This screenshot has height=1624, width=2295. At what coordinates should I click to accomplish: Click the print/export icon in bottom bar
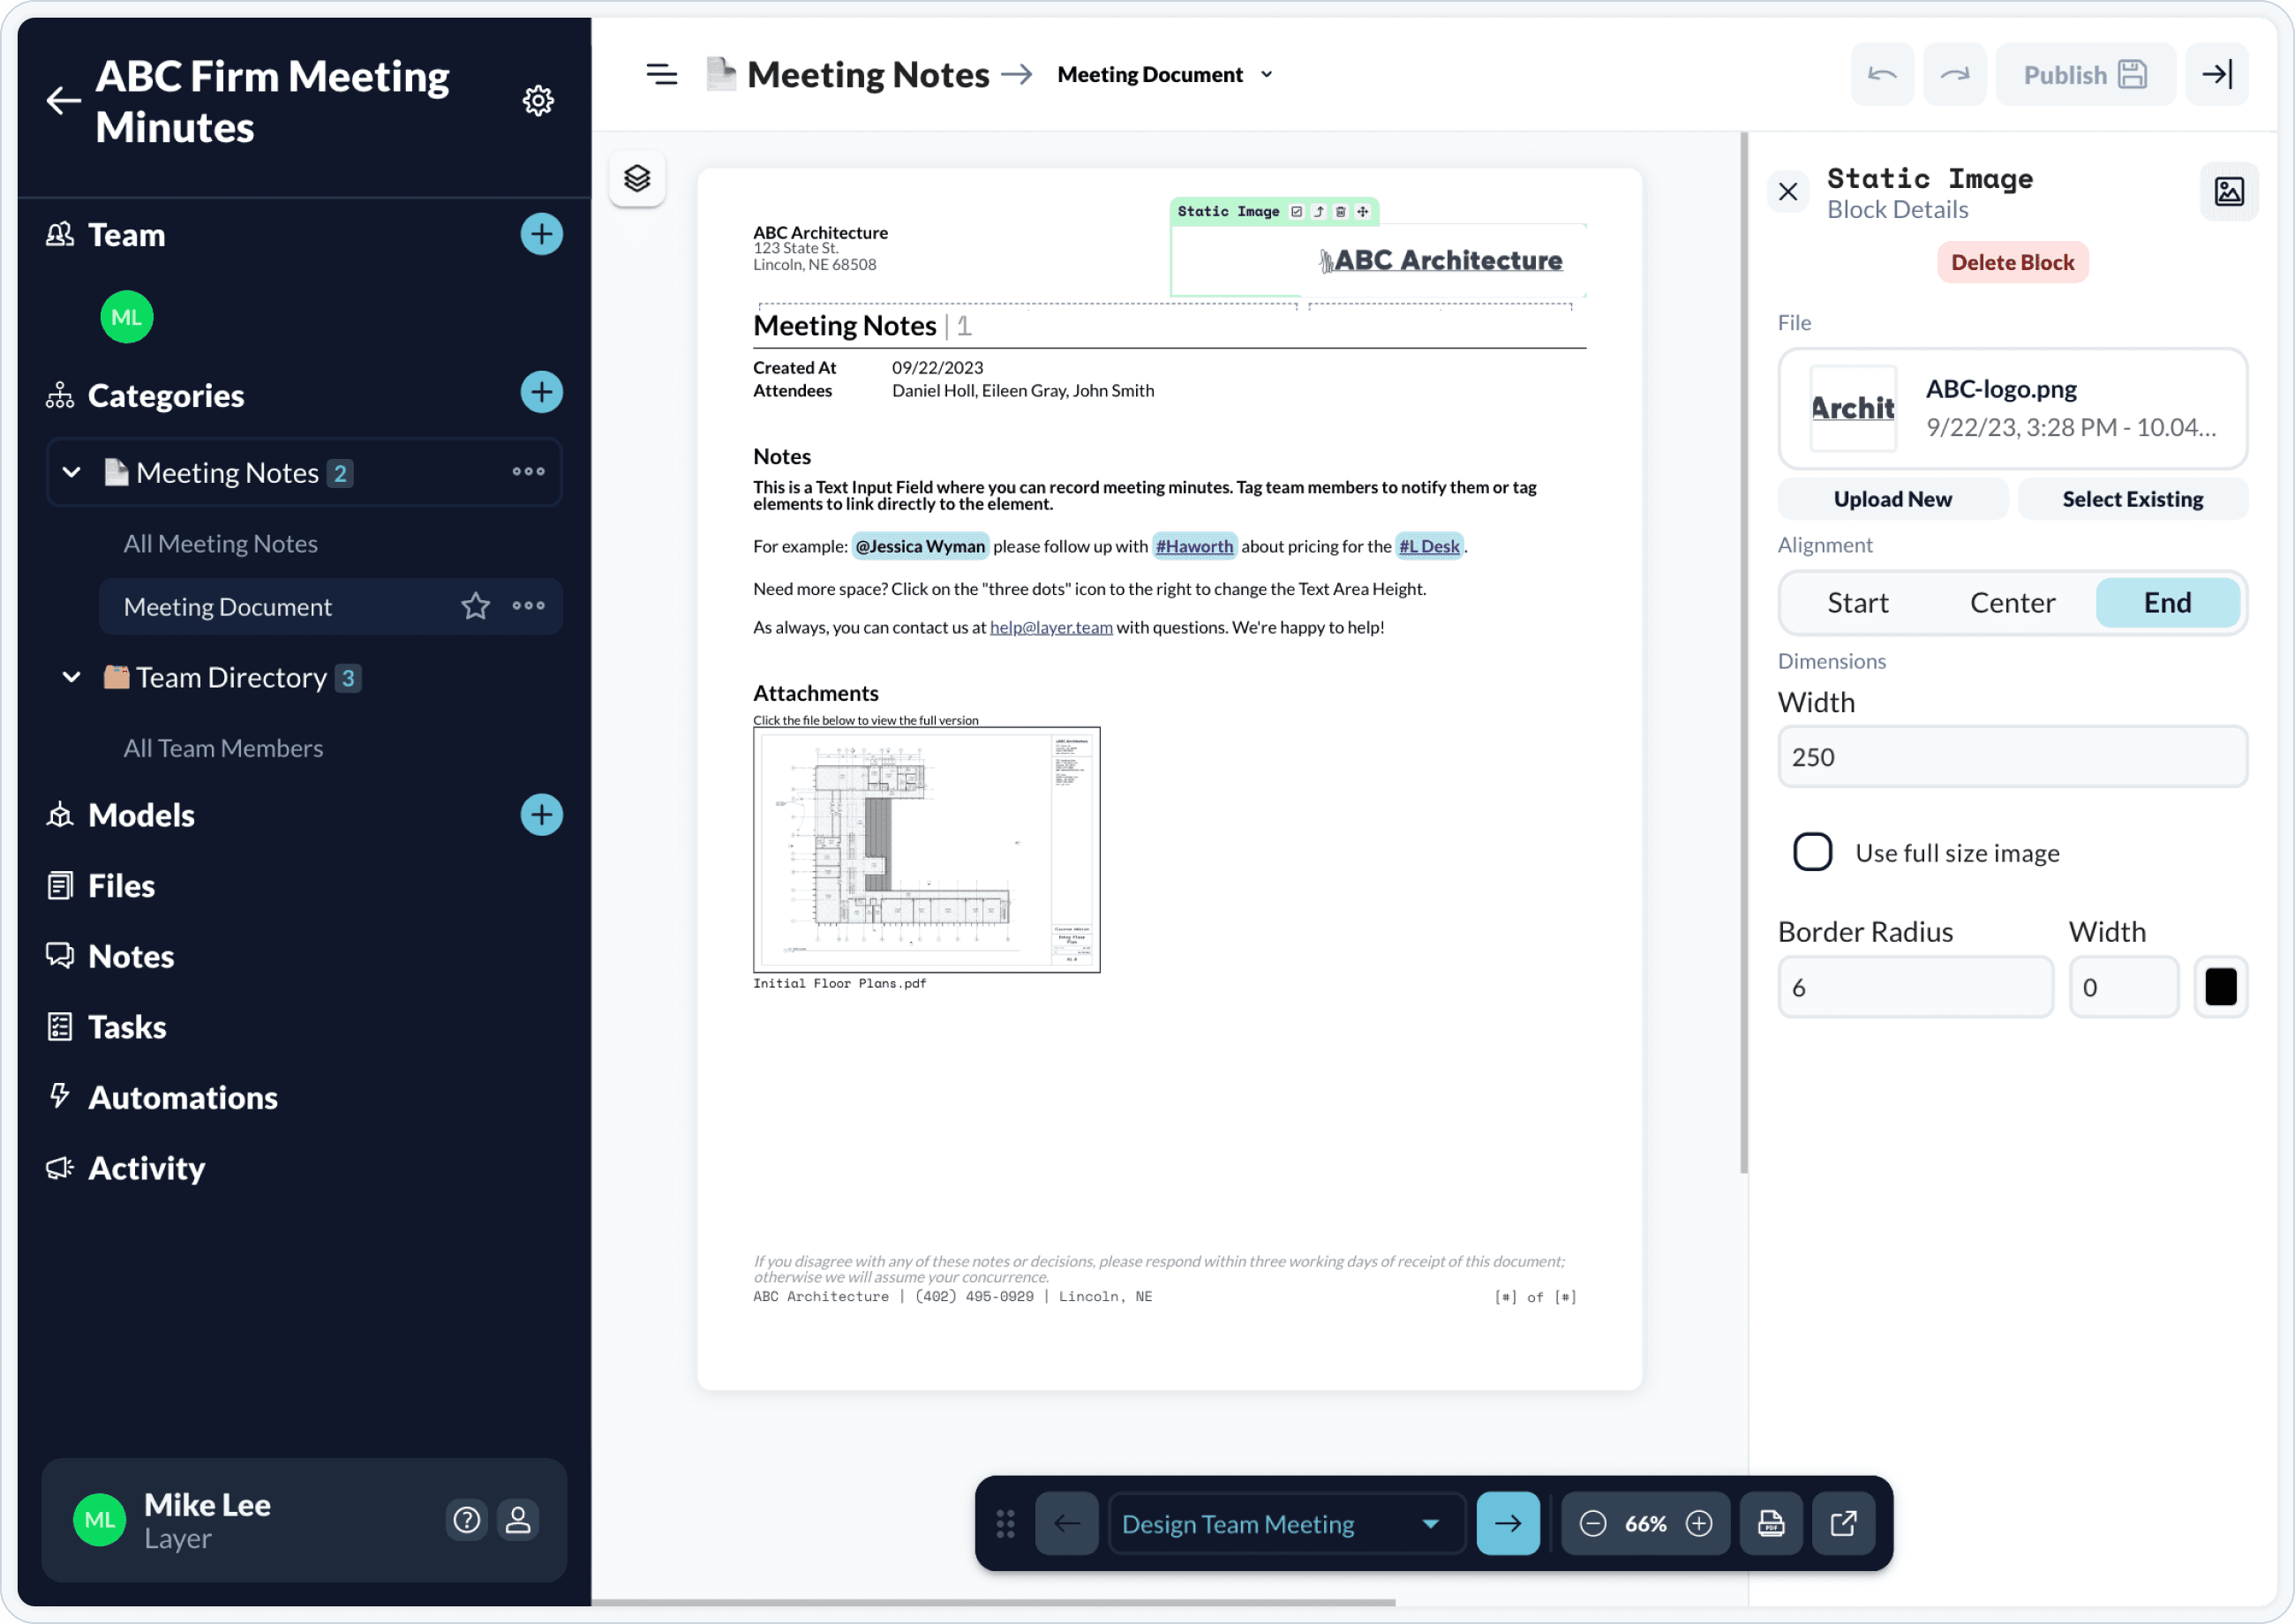point(1772,1523)
